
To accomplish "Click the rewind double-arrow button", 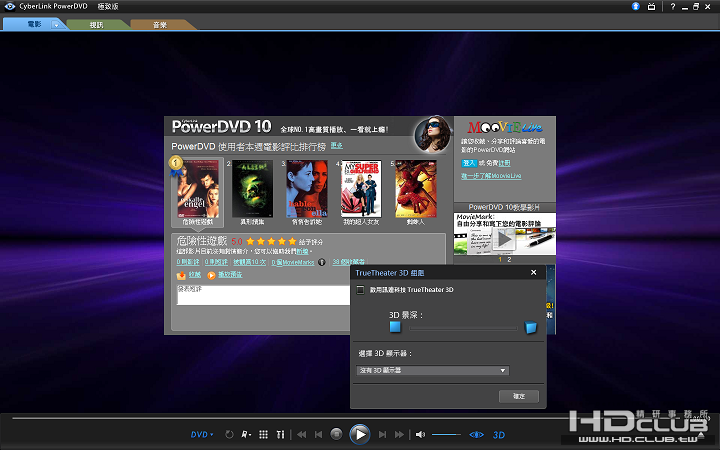I will coord(302,434).
